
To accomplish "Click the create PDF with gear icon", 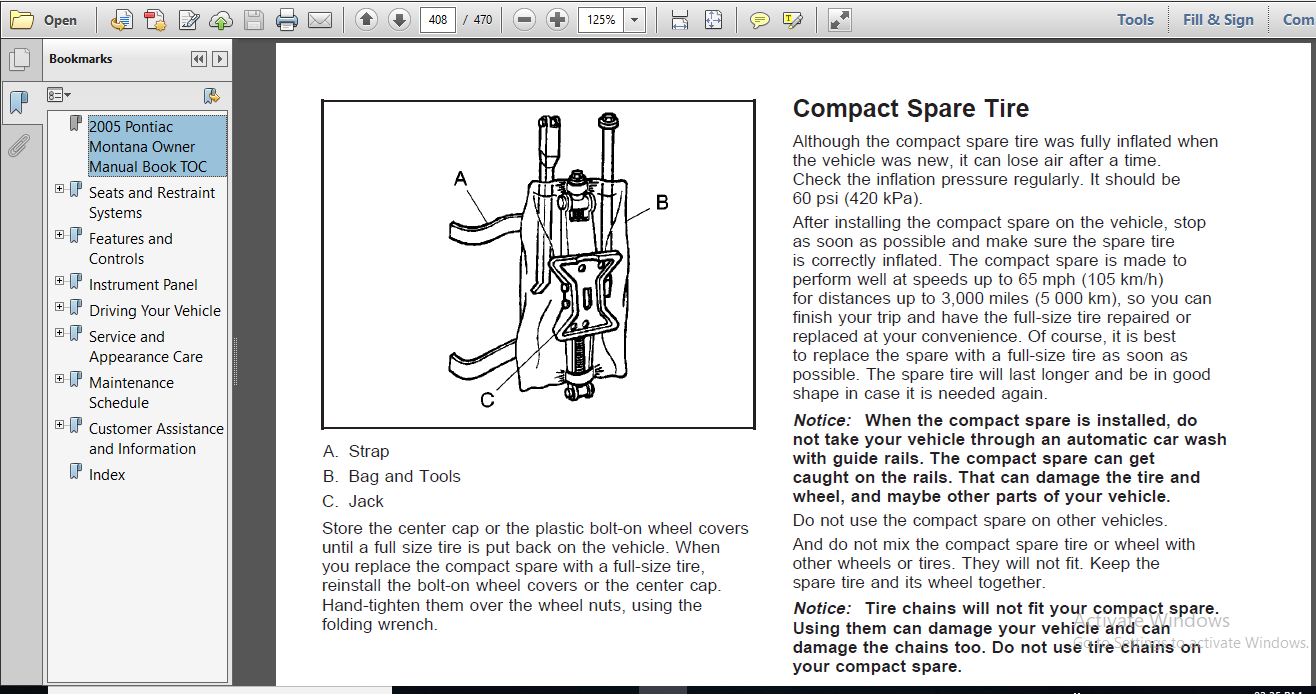I will (x=155, y=19).
